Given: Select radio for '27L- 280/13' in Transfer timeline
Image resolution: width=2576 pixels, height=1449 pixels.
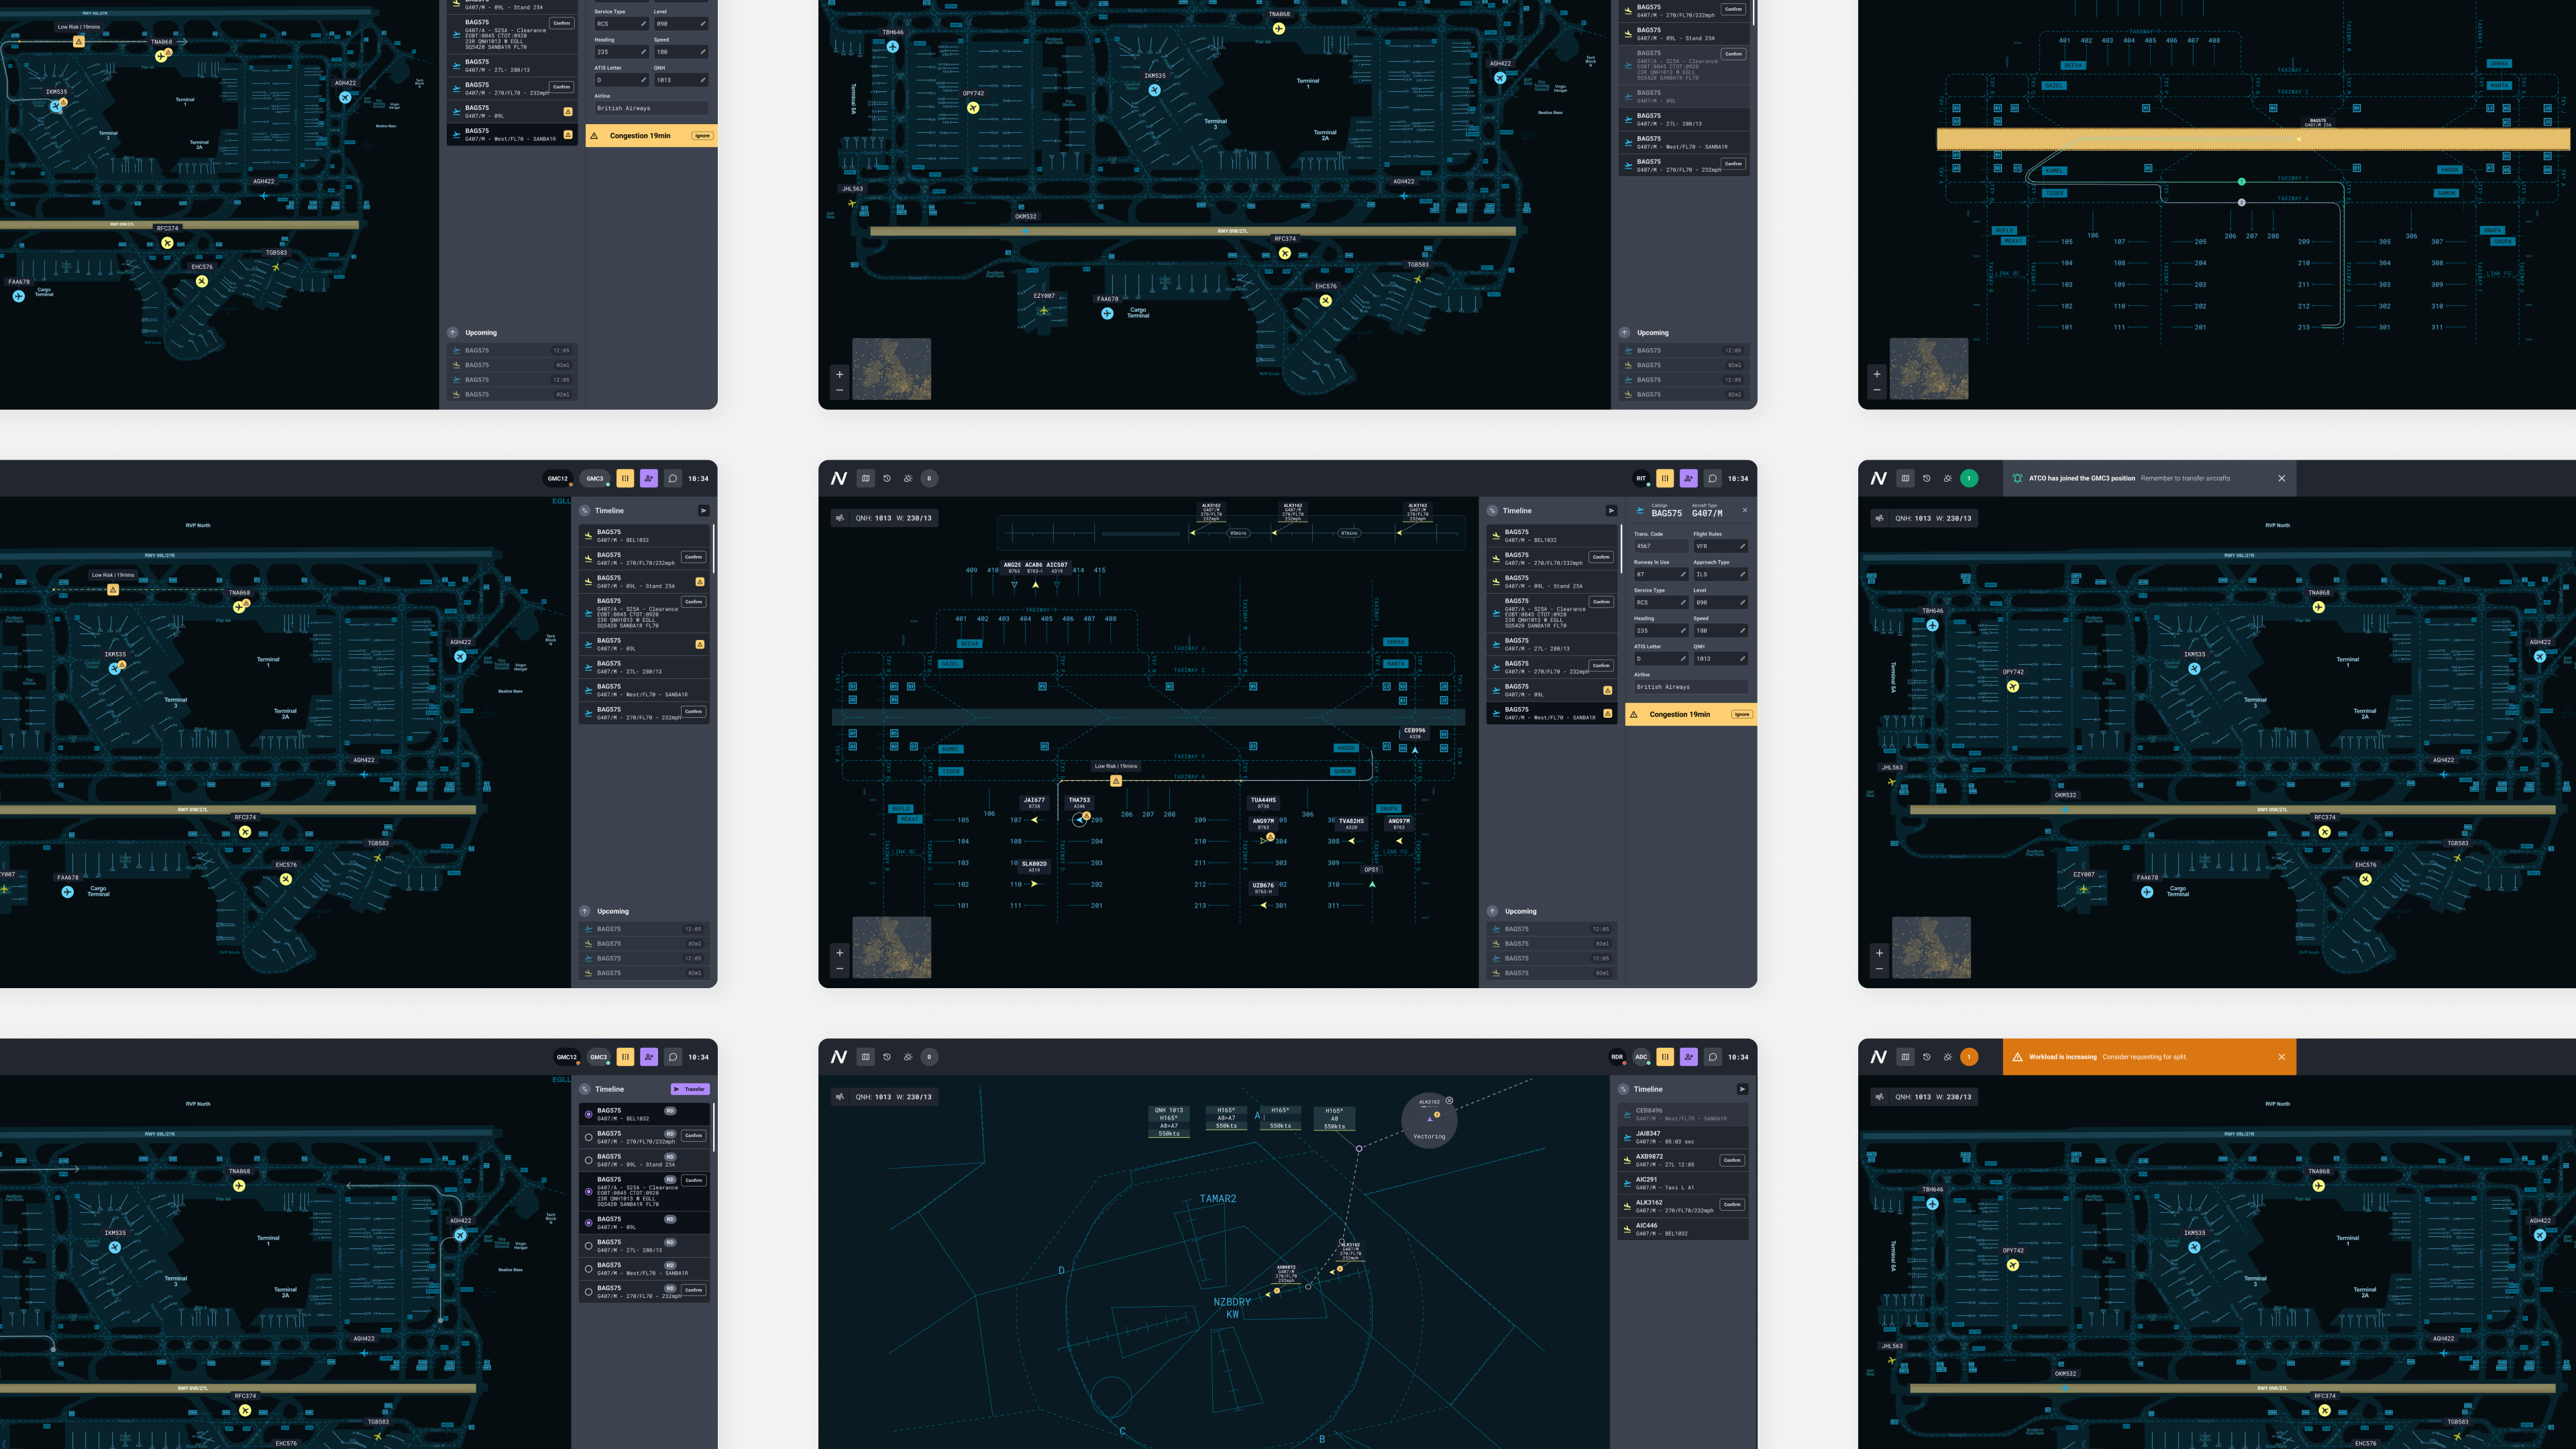Looking at the screenshot, I should point(588,1245).
